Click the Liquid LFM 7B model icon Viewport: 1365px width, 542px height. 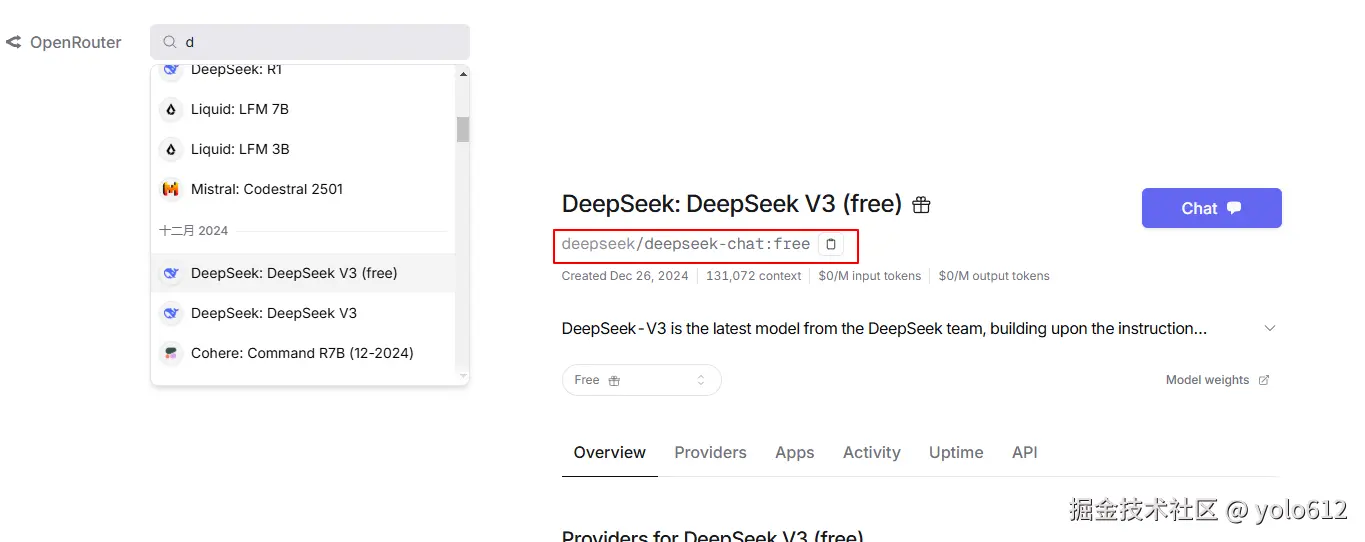click(171, 109)
